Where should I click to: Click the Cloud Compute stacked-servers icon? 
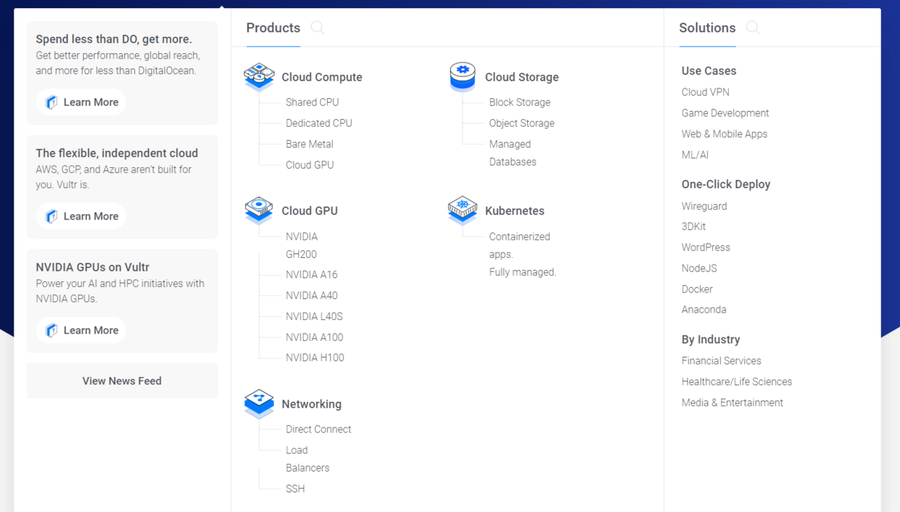tap(259, 77)
